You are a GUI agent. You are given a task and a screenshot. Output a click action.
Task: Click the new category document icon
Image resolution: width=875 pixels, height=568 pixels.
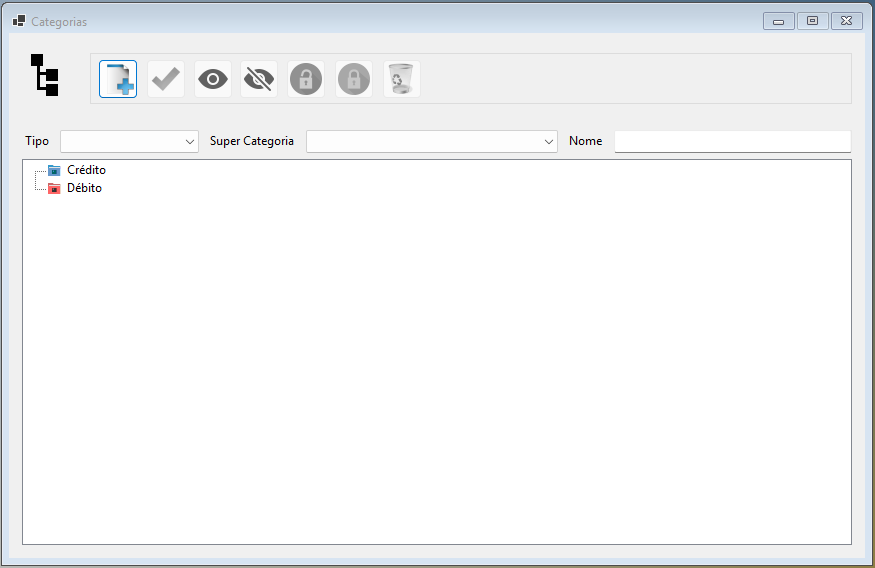coord(118,79)
